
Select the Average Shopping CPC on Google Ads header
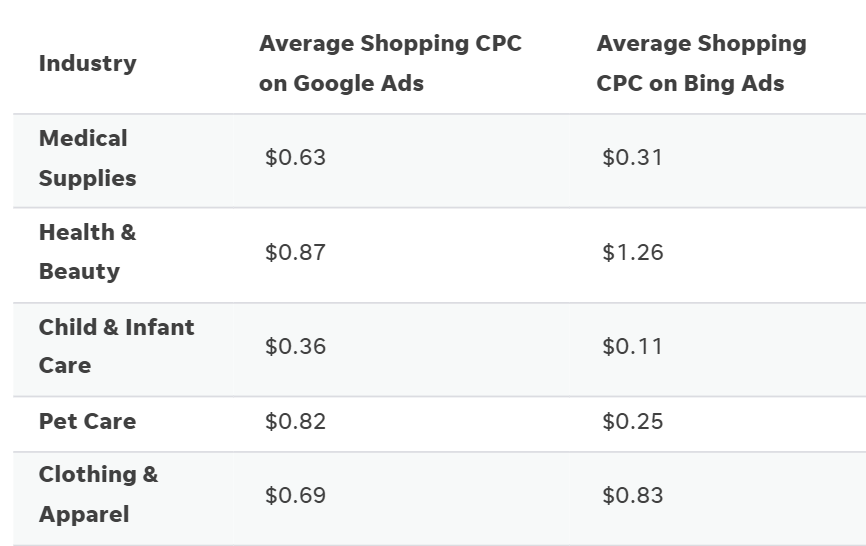coord(390,63)
